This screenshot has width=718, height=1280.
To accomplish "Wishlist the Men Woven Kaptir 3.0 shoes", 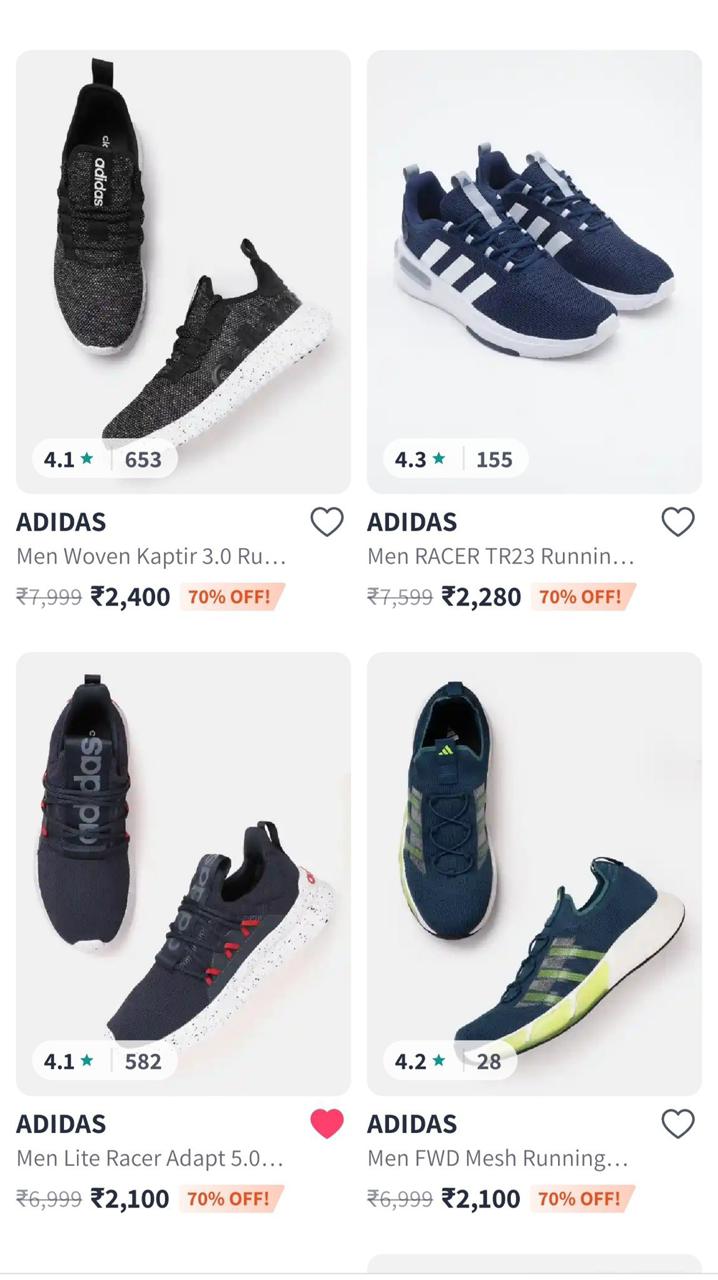I will [x=327, y=522].
